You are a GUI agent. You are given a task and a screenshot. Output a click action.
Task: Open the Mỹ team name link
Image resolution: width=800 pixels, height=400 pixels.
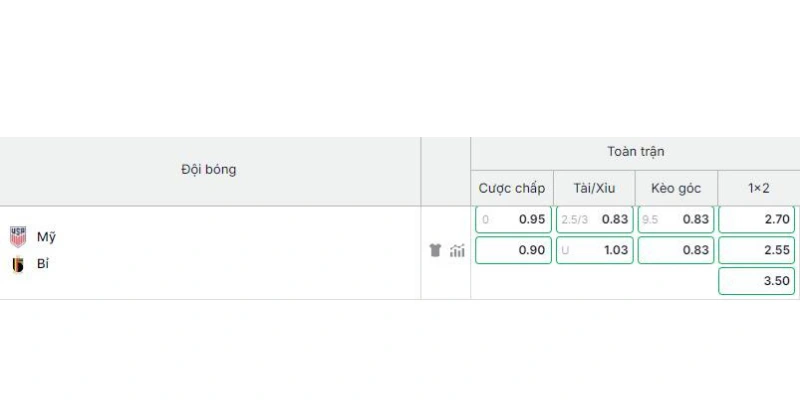pos(46,237)
